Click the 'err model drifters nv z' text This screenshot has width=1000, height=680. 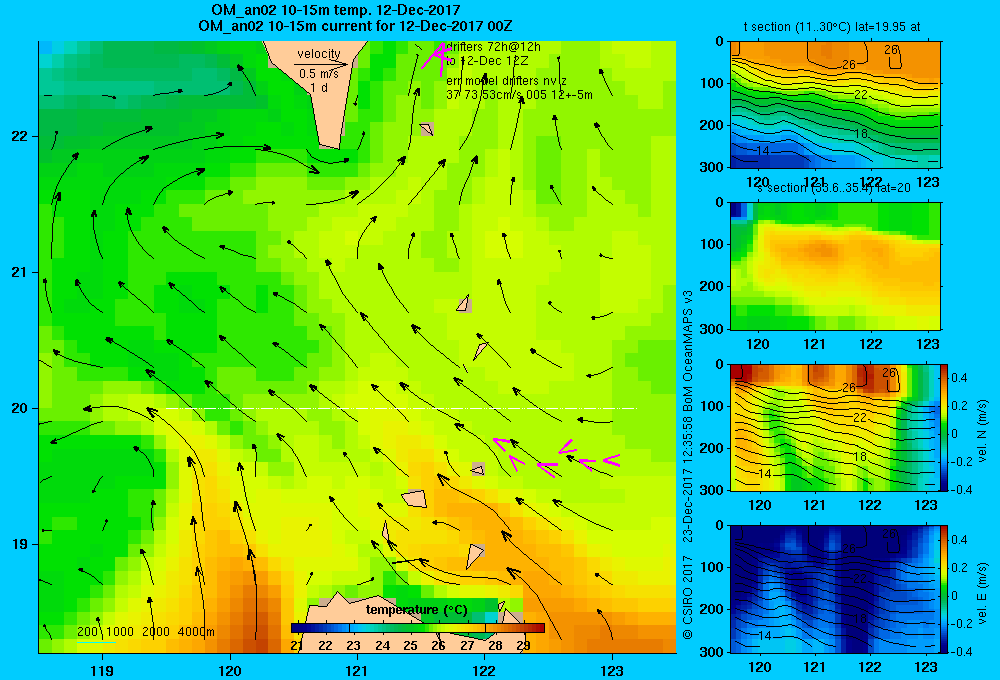506,81
